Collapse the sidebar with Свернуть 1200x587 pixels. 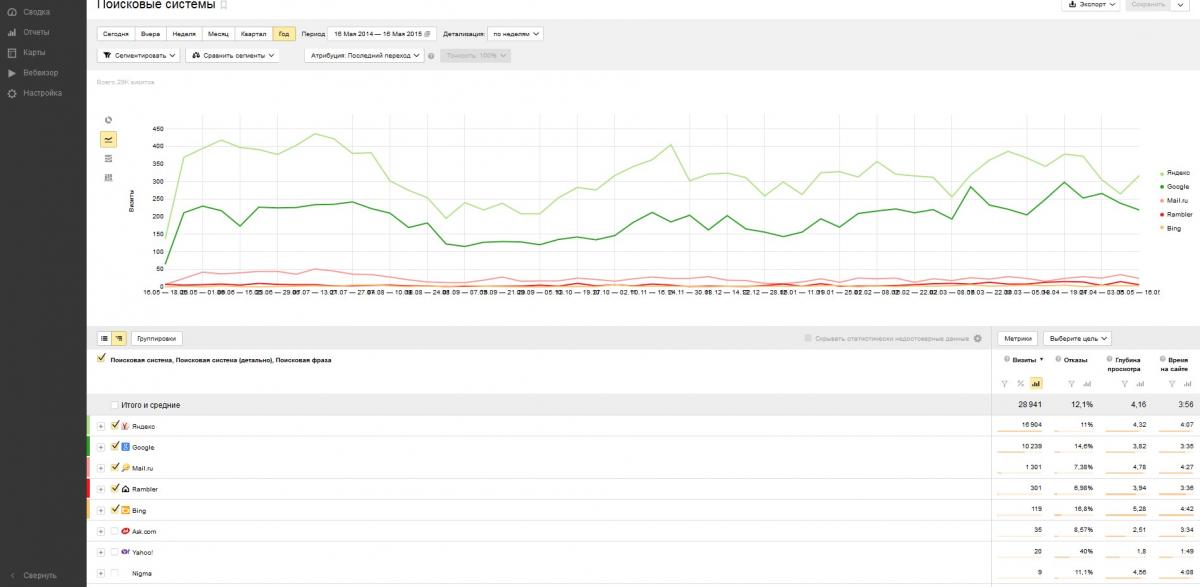[x=33, y=575]
